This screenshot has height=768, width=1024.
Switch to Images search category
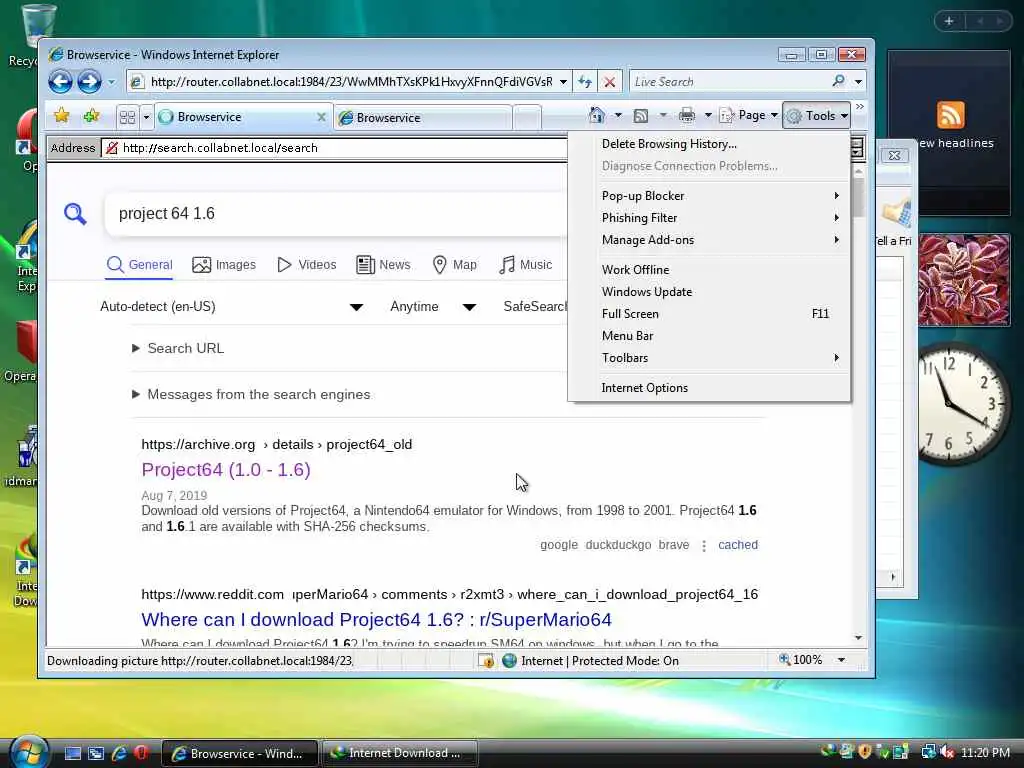tap(224, 264)
